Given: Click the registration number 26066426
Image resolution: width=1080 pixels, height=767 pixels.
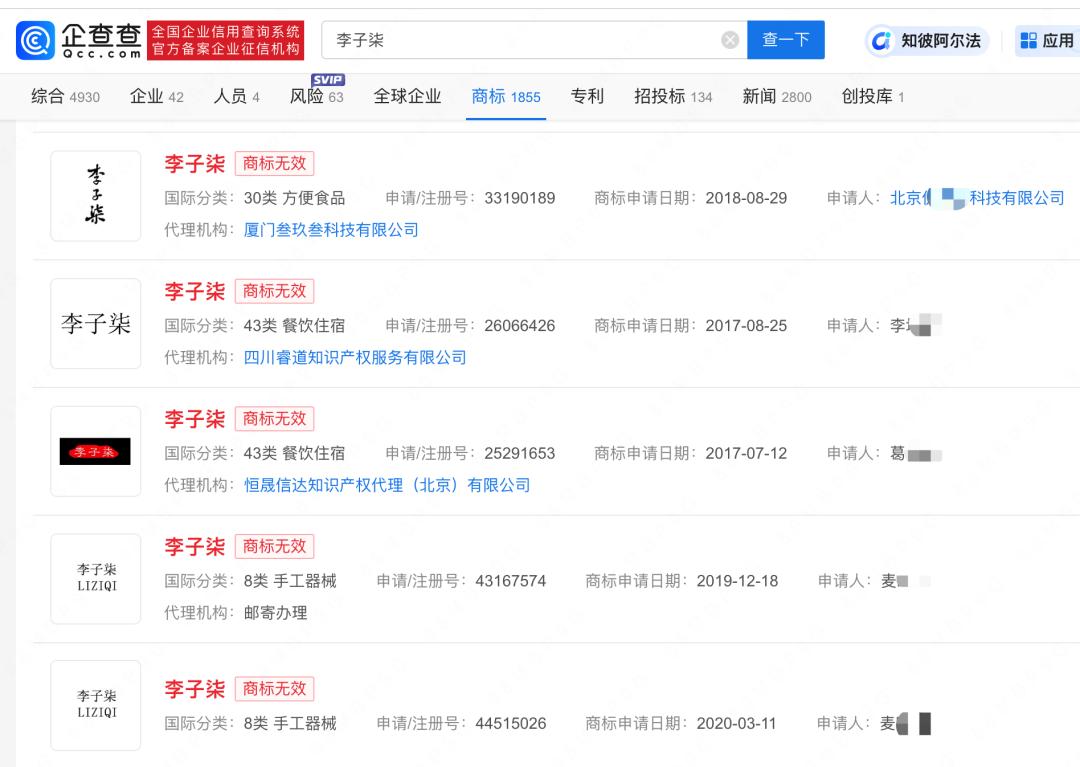Looking at the screenshot, I should coord(519,326).
